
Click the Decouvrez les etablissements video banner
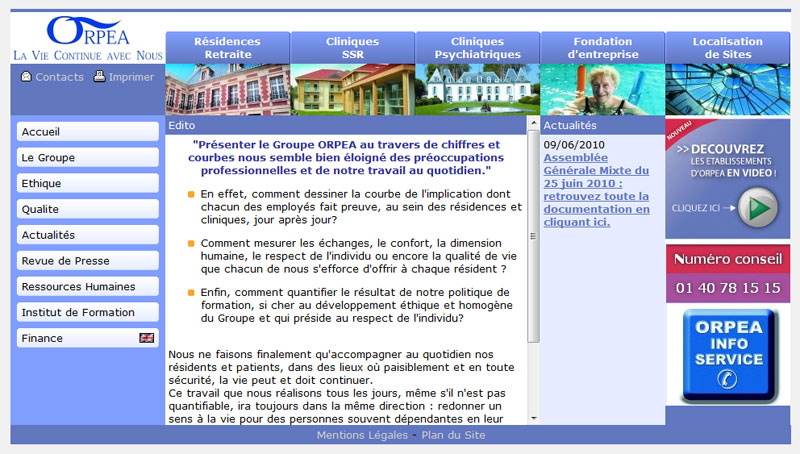(728, 179)
